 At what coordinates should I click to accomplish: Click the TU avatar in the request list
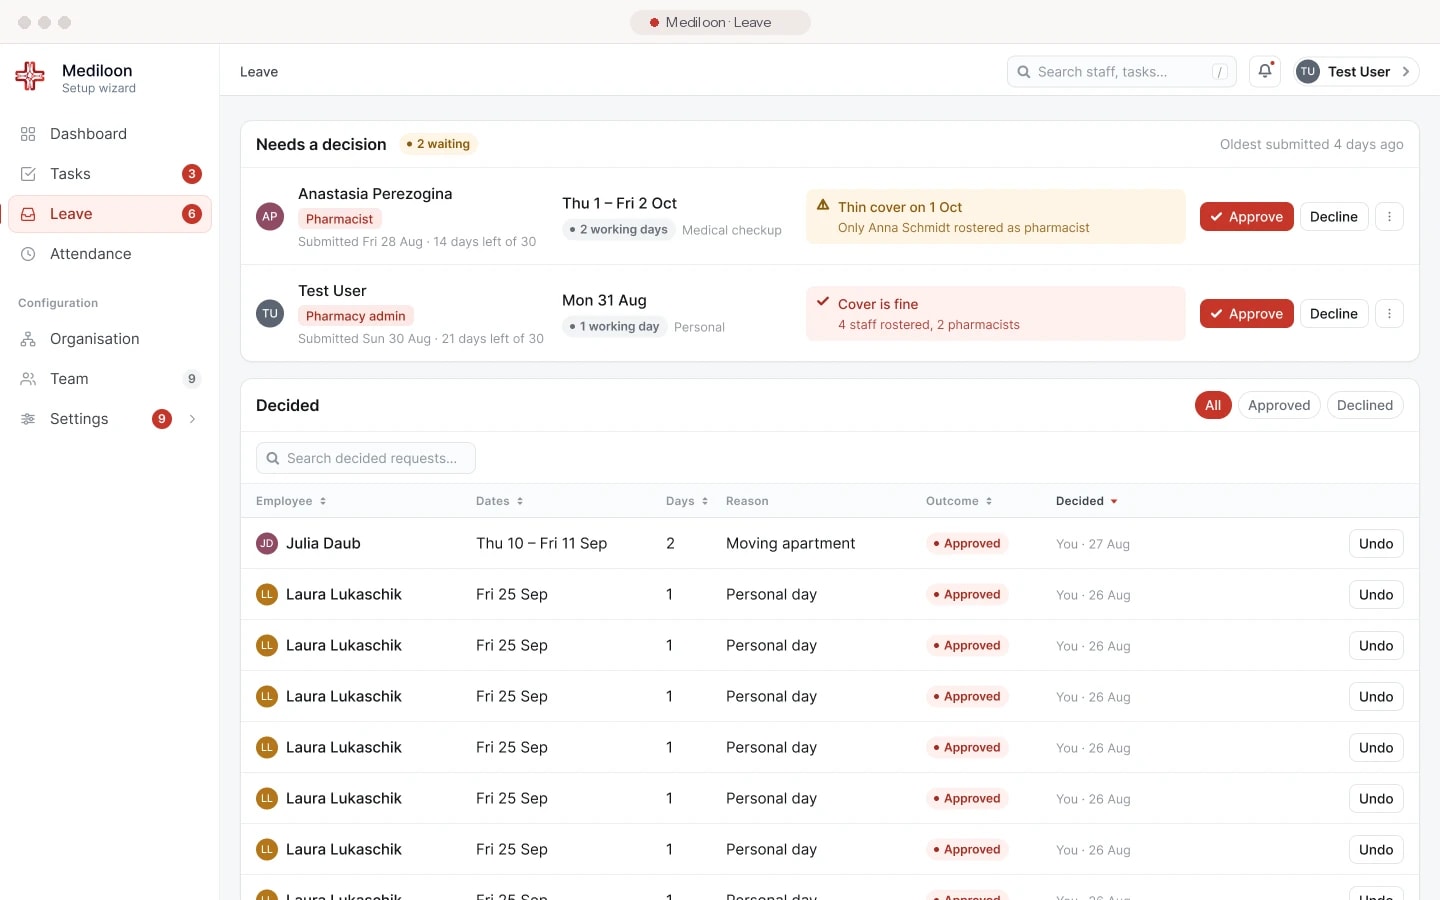point(270,313)
